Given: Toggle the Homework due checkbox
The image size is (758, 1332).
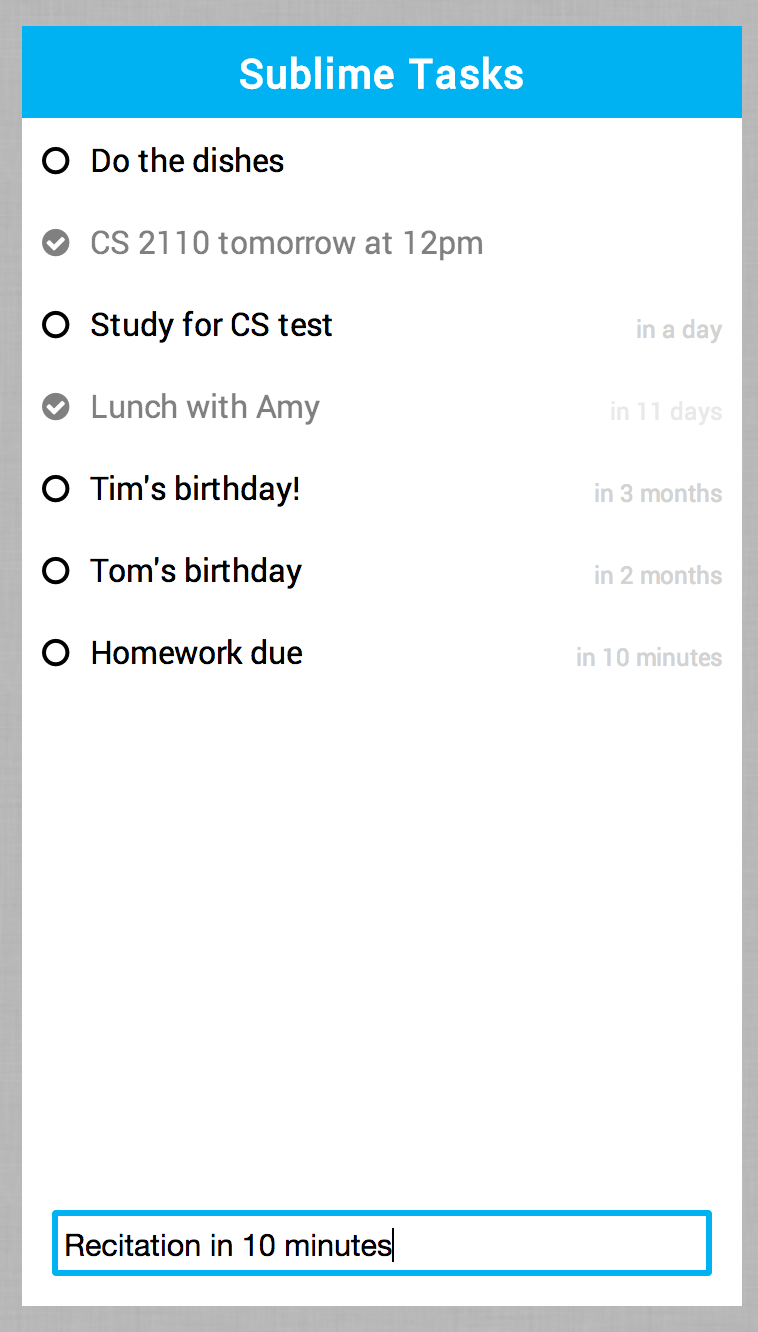Looking at the screenshot, I should (56, 653).
